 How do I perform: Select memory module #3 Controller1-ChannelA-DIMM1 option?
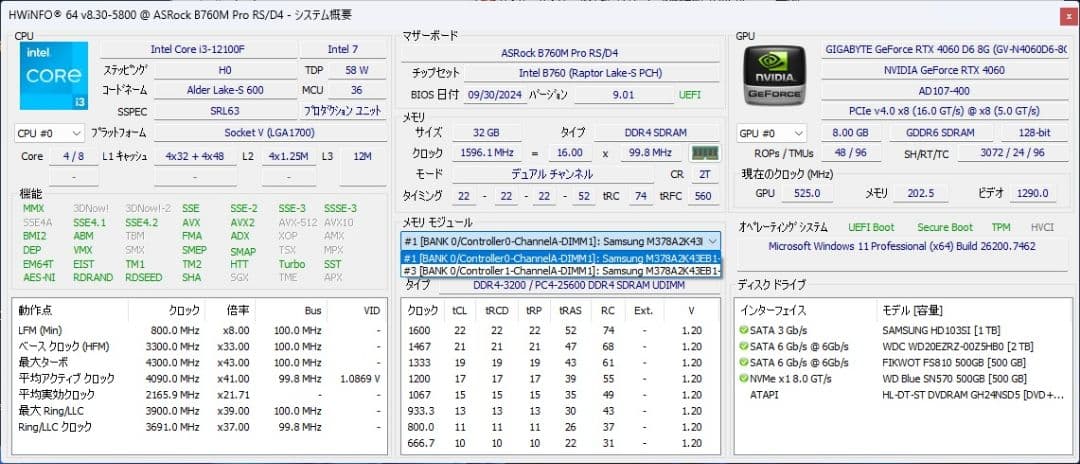[560, 271]
